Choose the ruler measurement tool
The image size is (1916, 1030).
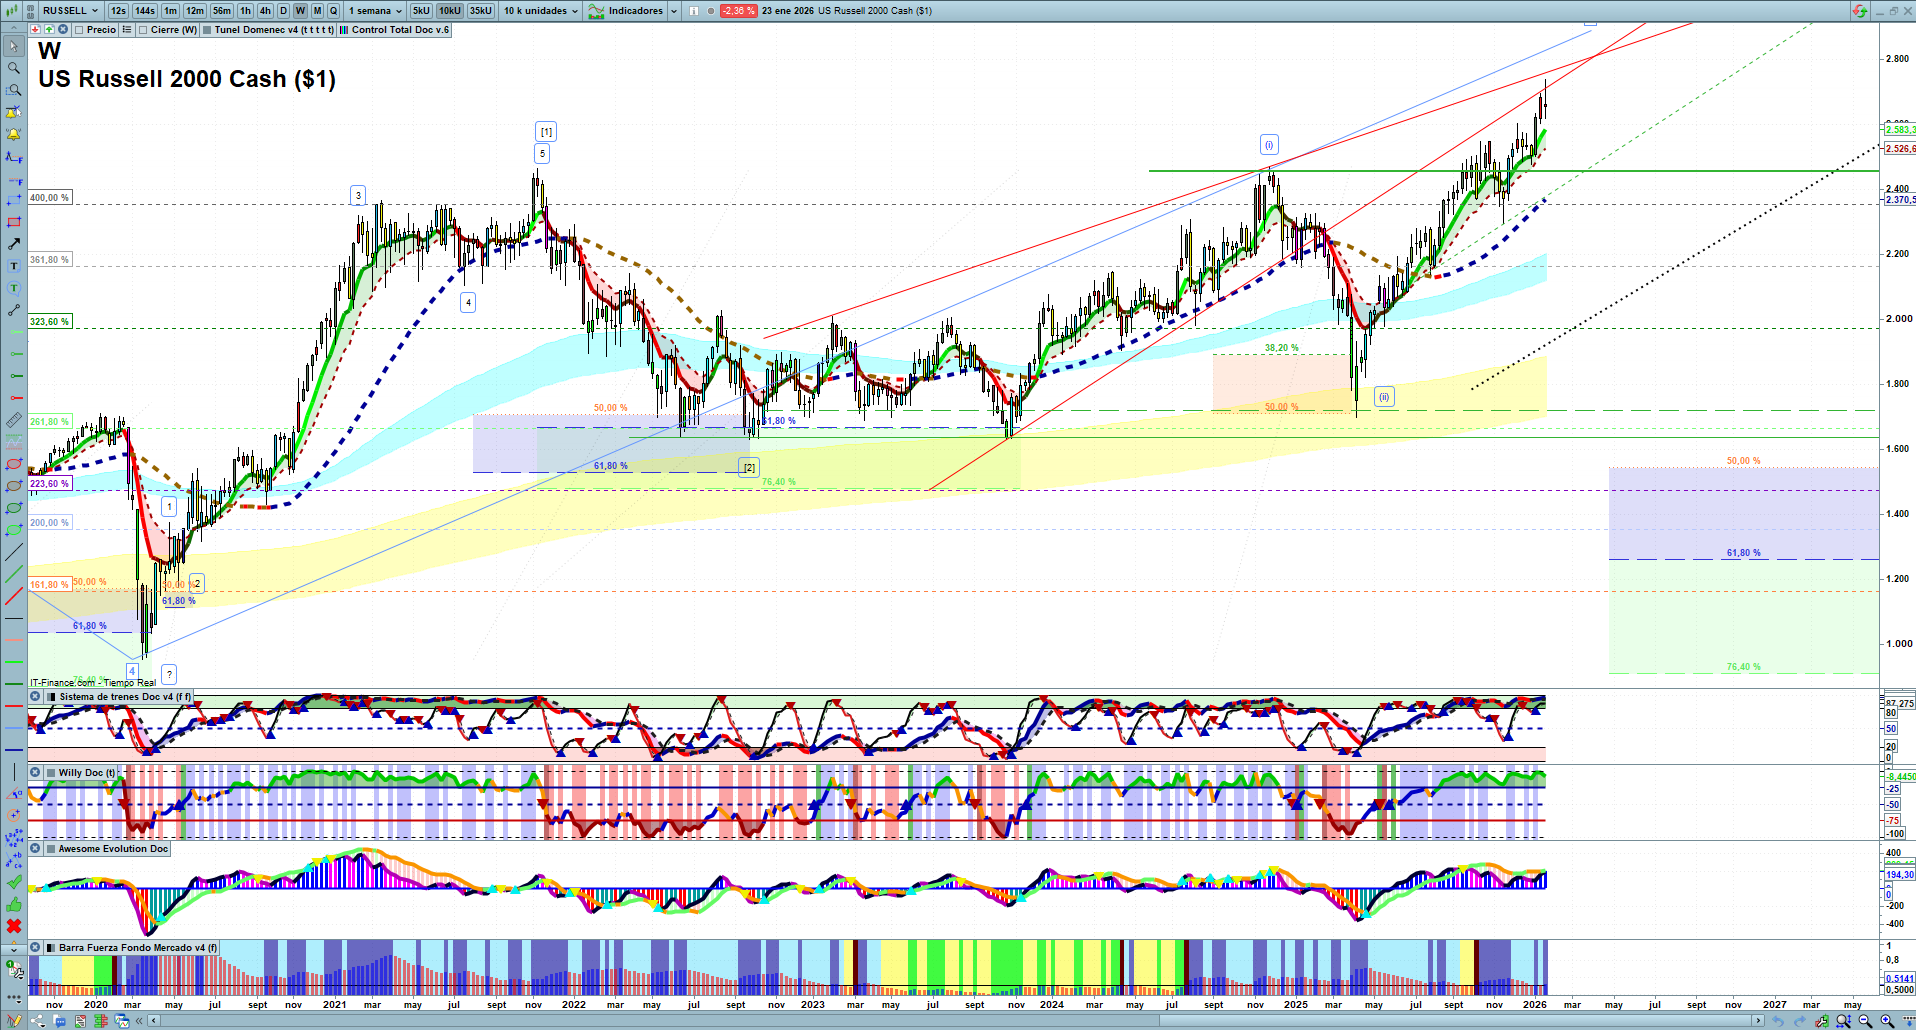(14, 420)
